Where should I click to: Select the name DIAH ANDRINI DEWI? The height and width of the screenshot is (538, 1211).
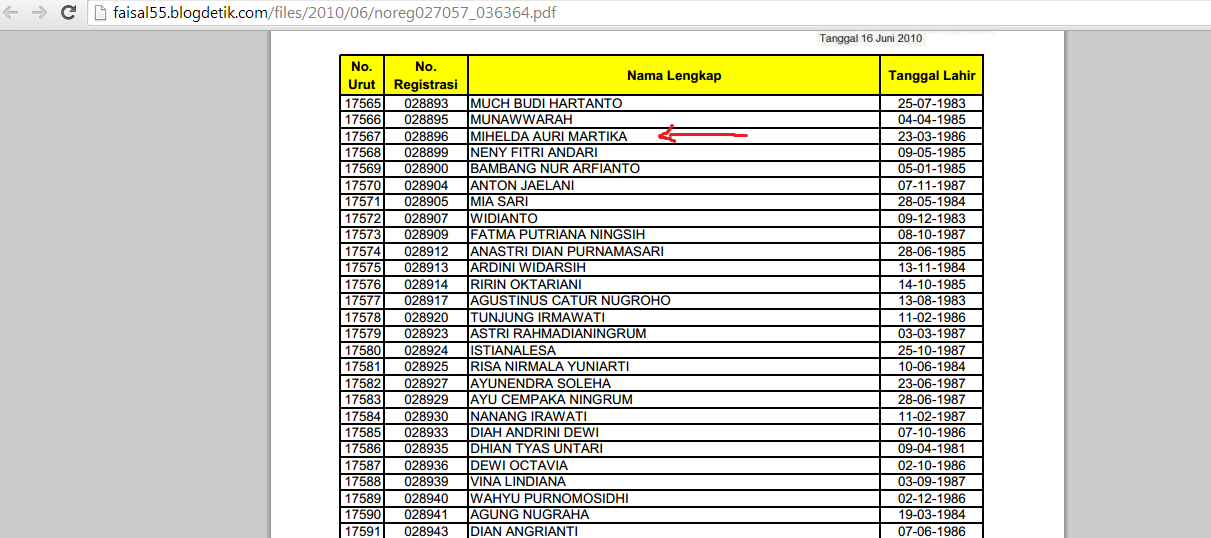(534, 432)
